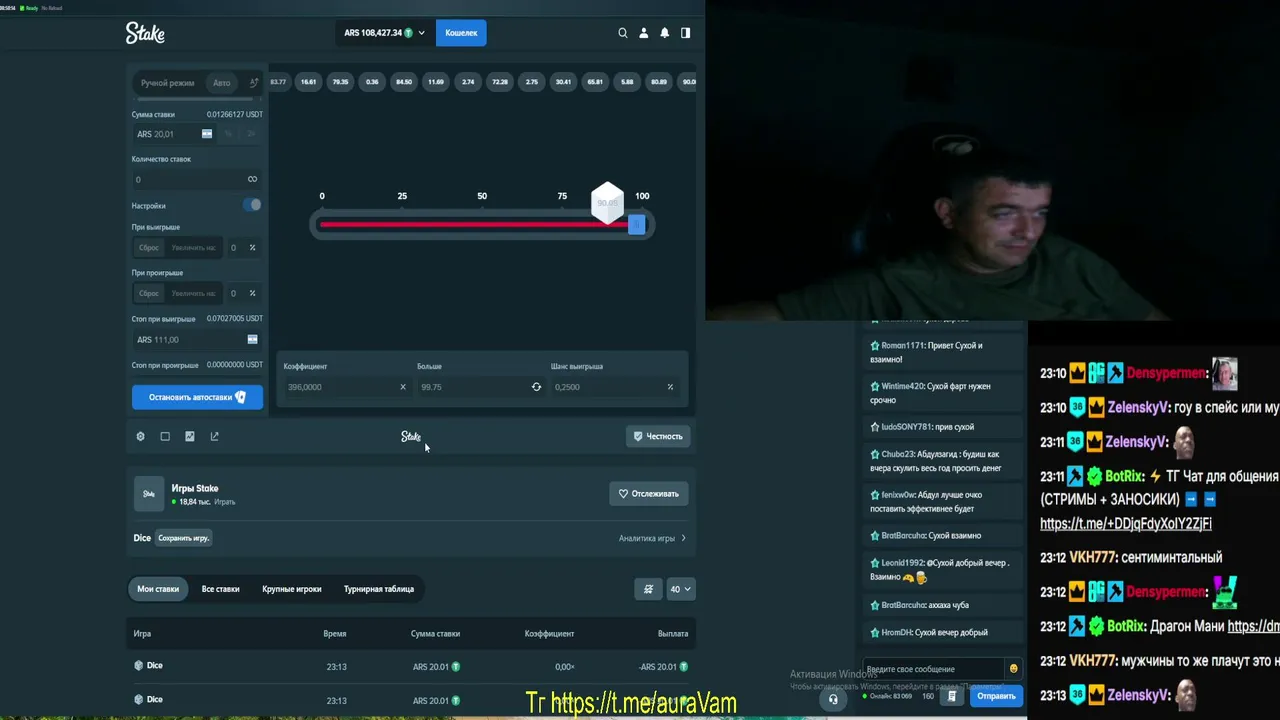Focus the Сумма ставки amount field
Image resolution: width=1280 pixels, height=720 pixels.
click(x=174, y=134)
